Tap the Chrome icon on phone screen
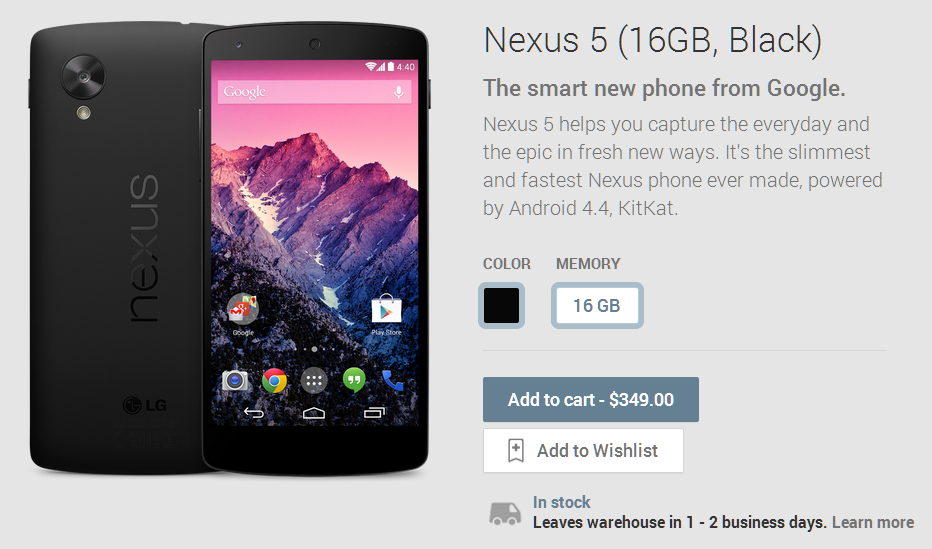Image resolution: width=932 pixels, height=549 pixels. 274,380
